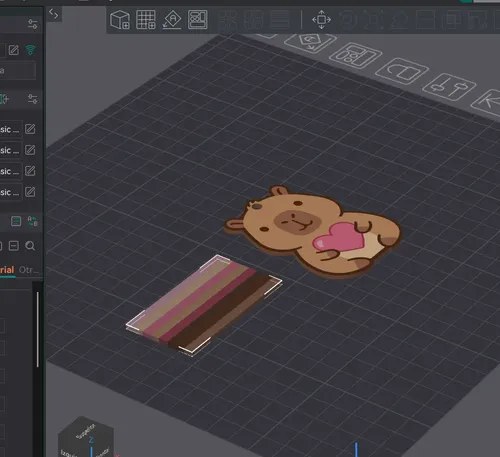Screen dimensions: 500x457
Task: Select the capybara model on the plate
Action: coord(313,231)
